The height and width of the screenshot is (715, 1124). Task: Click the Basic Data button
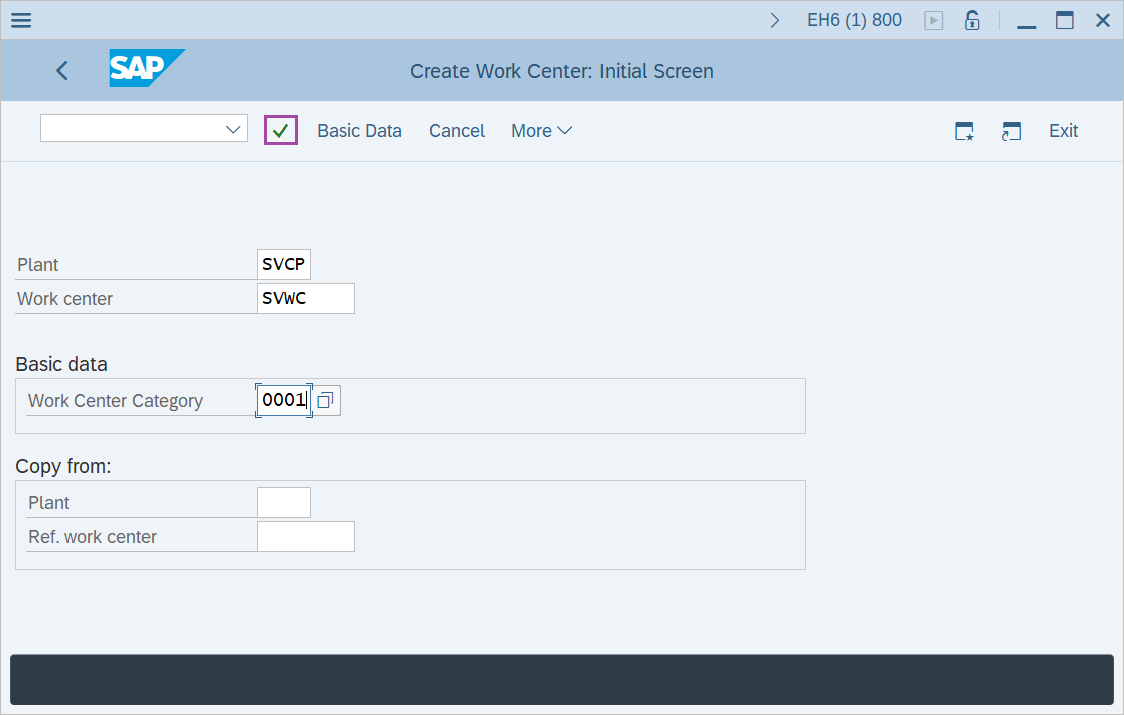click(x=359, y=130)
